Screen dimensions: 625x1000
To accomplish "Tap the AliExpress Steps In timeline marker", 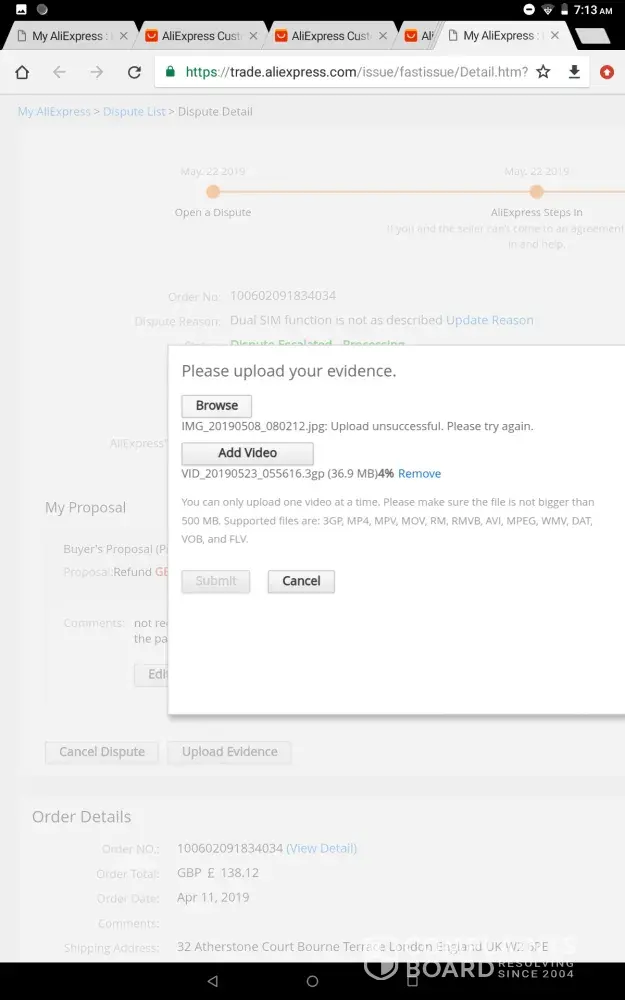I will click(536, 191).
